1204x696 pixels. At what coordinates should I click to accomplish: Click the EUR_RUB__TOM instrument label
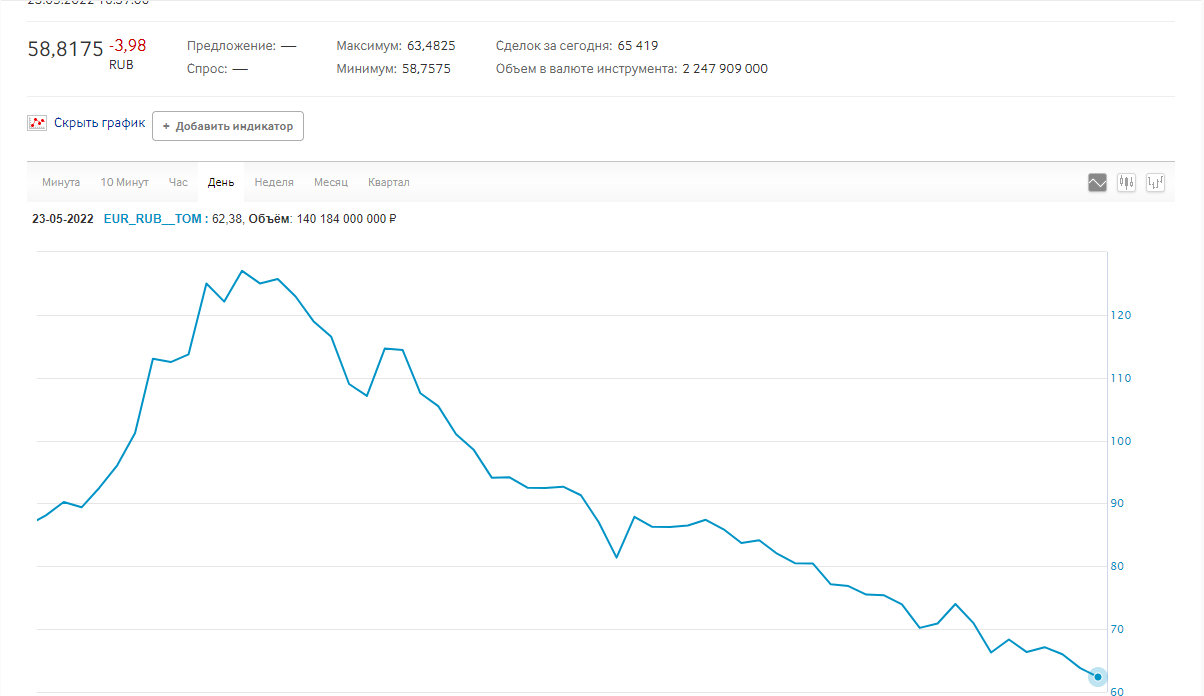(153, 218)
